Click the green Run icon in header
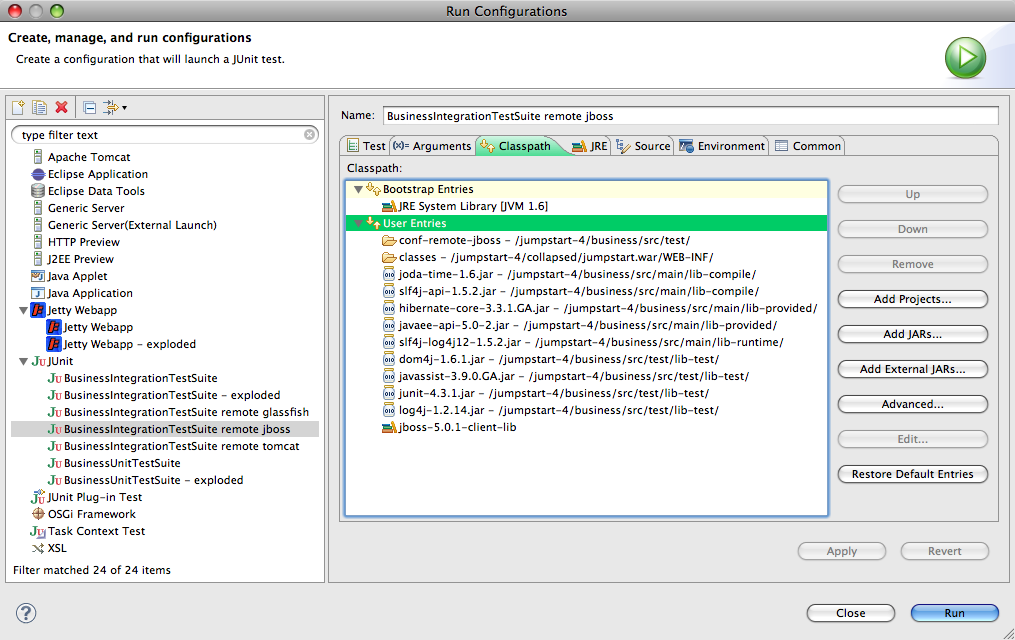 [x=965, y=57]
